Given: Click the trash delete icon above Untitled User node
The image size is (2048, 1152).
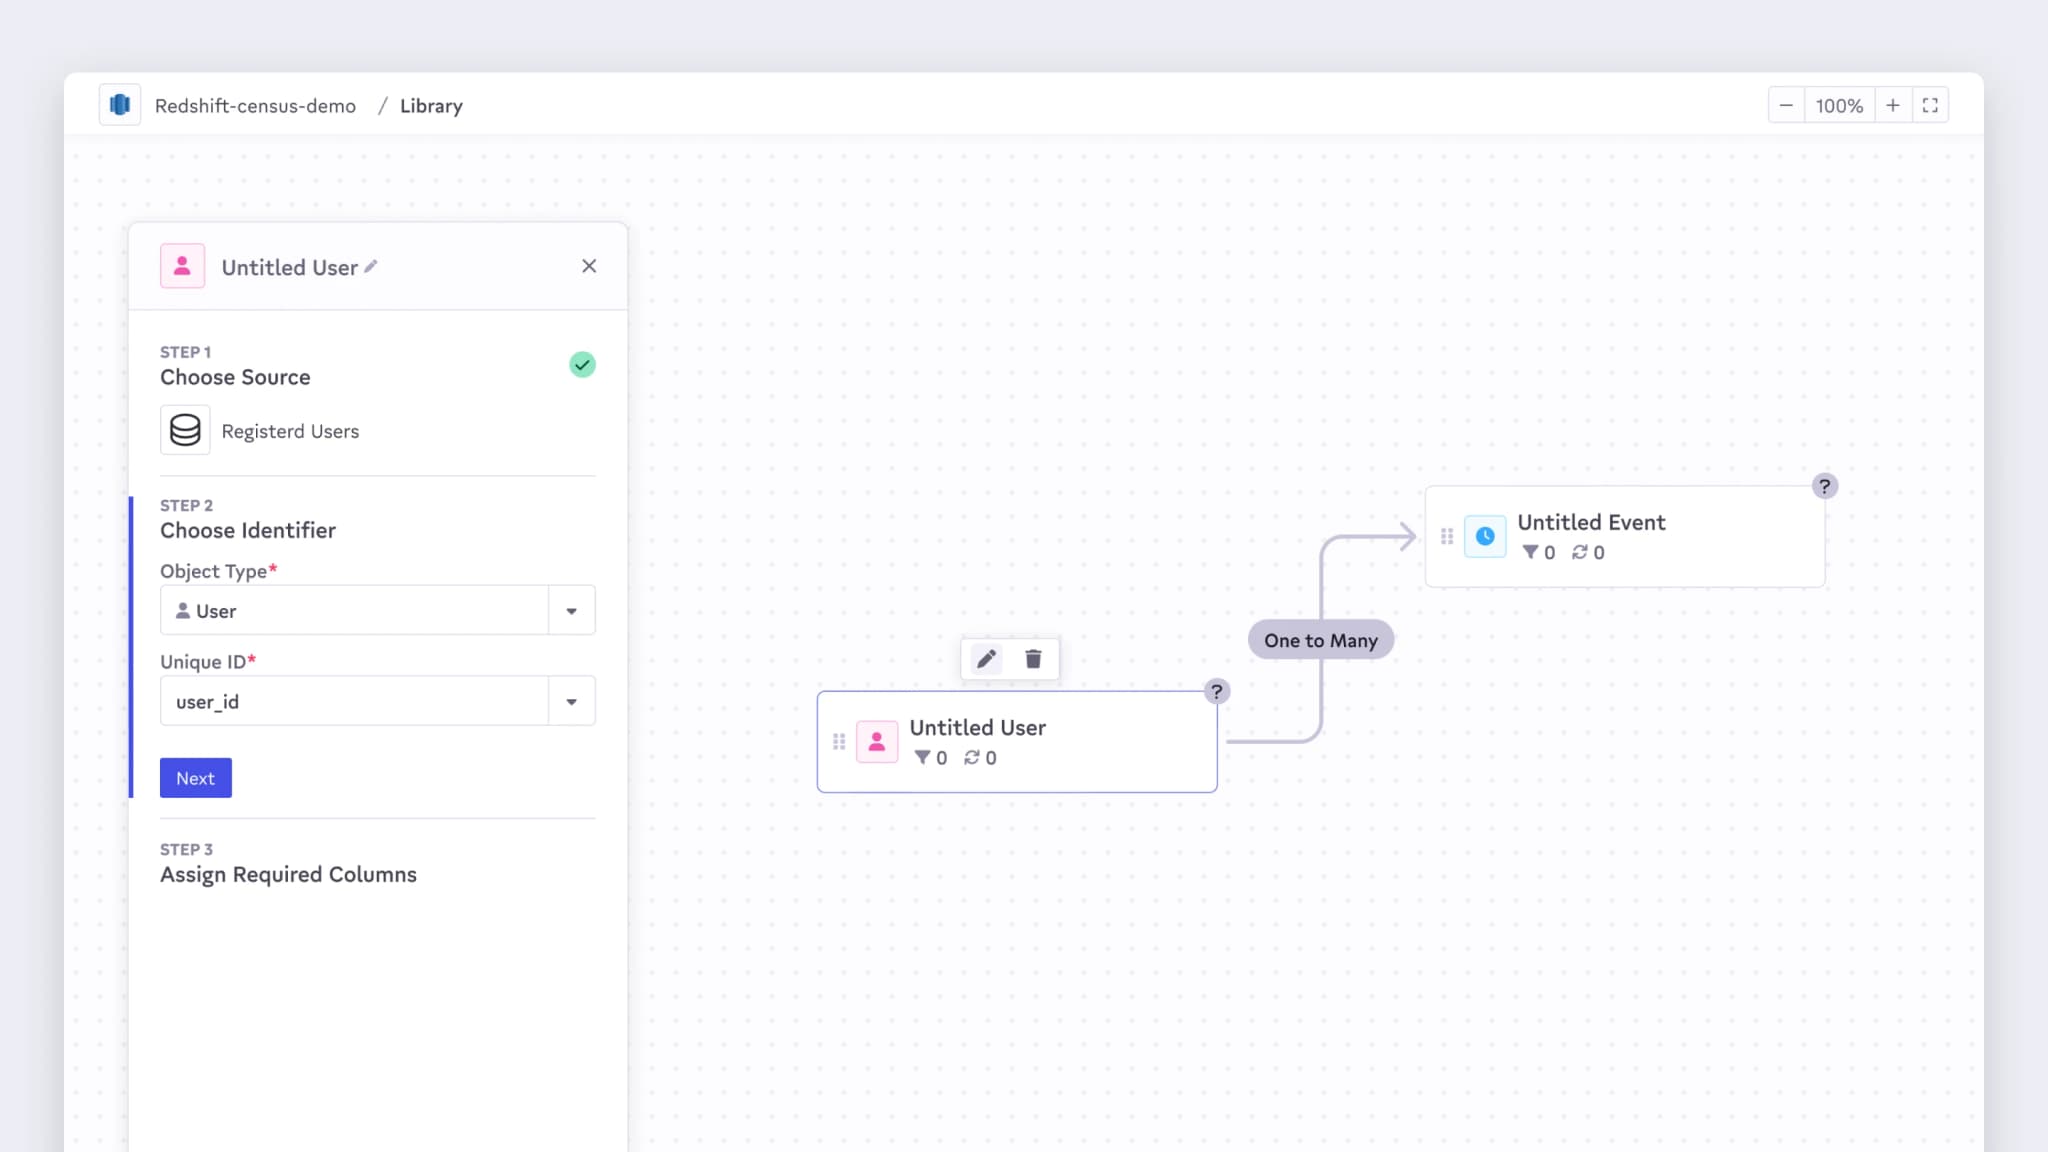Looking at the screenshot, I should point(1033,659).
